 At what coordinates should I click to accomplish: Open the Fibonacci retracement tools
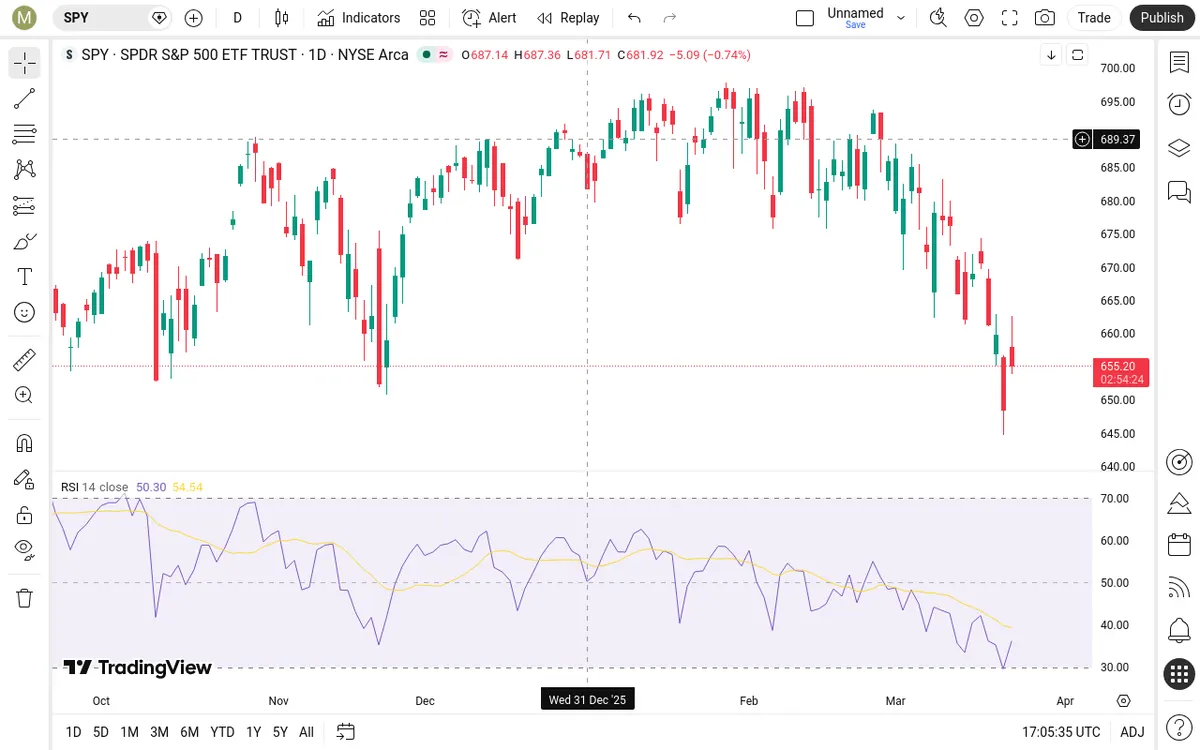click(x=25, y=134)
